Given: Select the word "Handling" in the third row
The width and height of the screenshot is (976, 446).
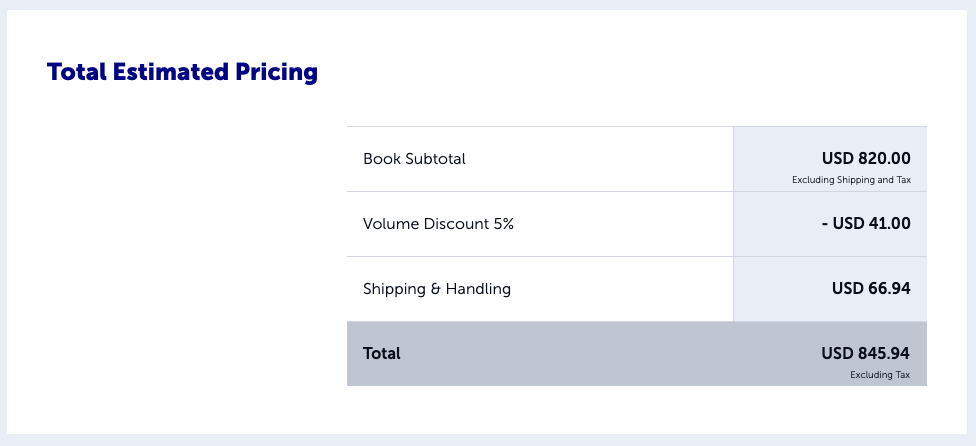Looking at the screenshot, I should point(478,289).
